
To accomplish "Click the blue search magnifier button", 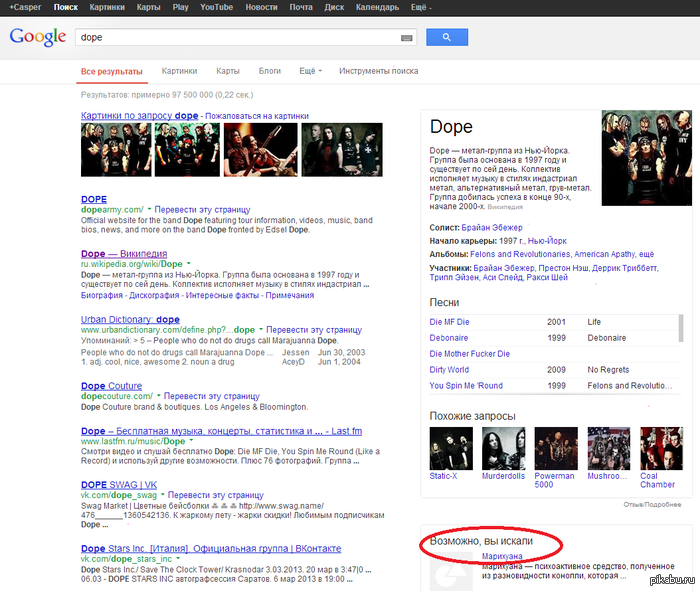I will pyautogui.click(x=447, y=37).
